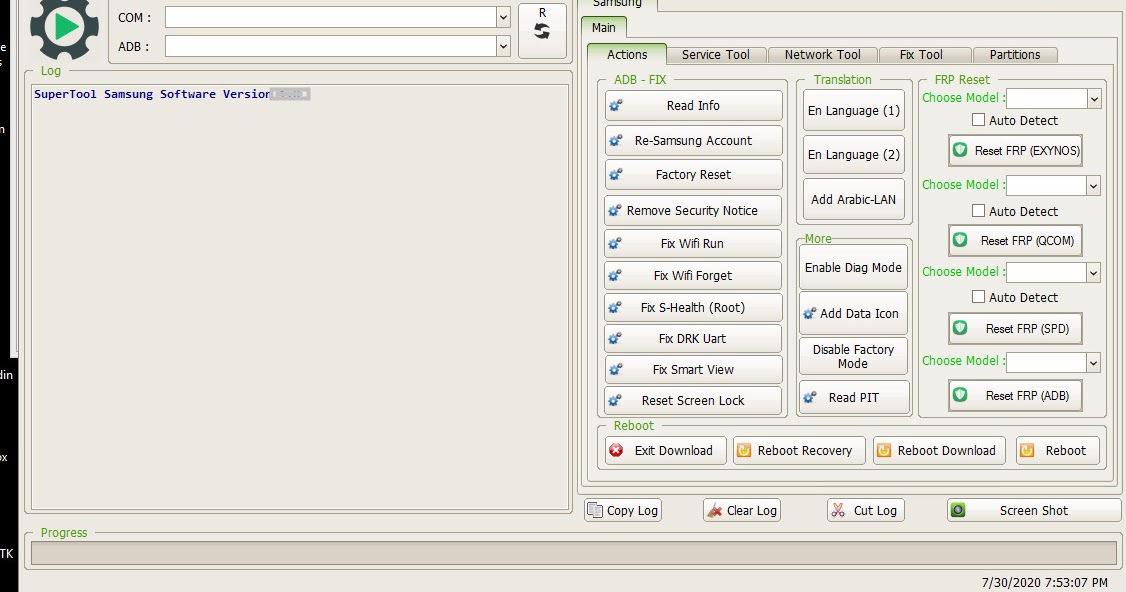Select the Actions tab
Screen dimensions: 1126x592
coord(627,55)
